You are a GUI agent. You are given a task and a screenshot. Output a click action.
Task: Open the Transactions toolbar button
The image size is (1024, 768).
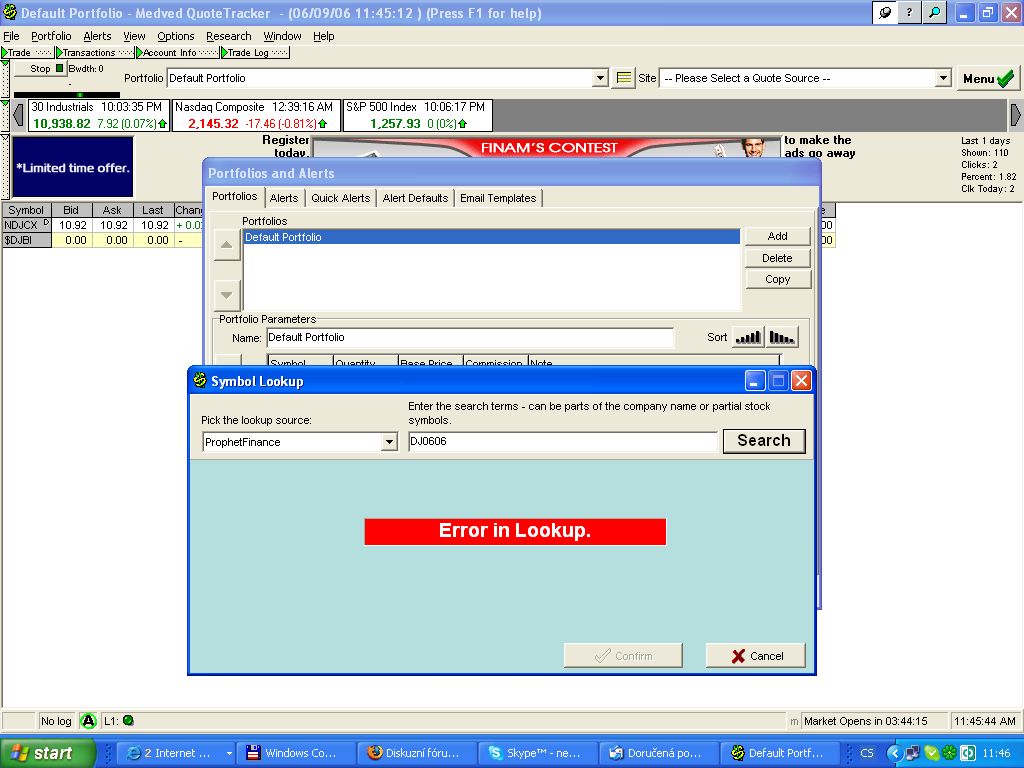[x=95, y=52]
